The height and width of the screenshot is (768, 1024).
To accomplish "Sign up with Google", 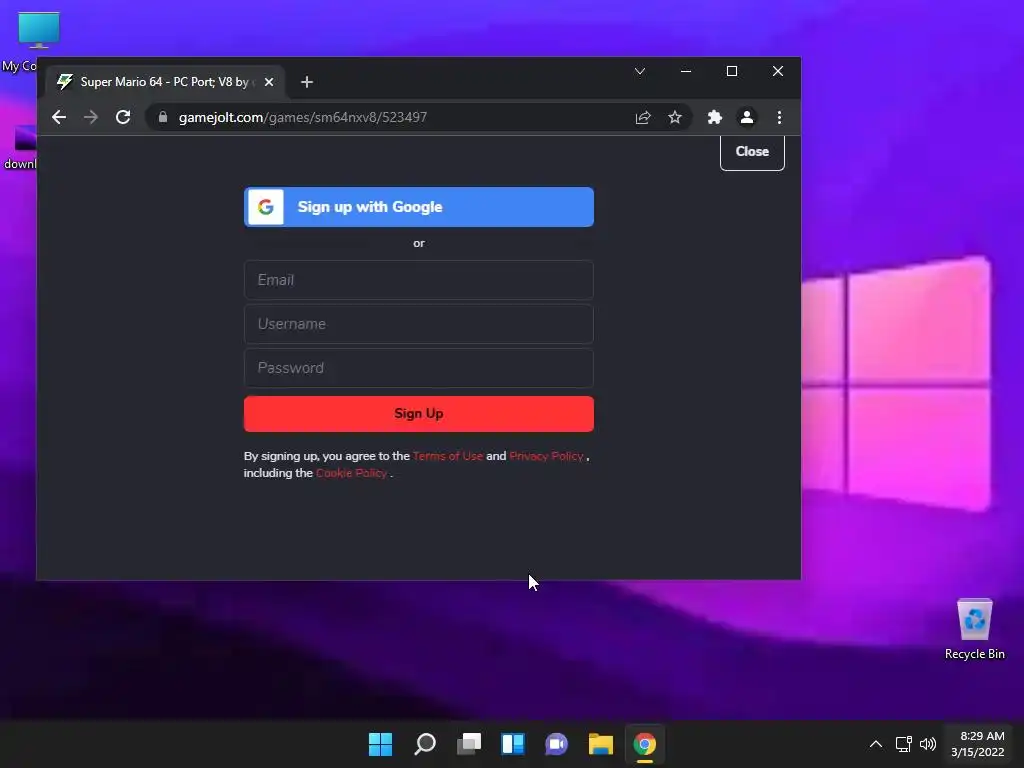I will pyautogui.click(x=419, y=207).
